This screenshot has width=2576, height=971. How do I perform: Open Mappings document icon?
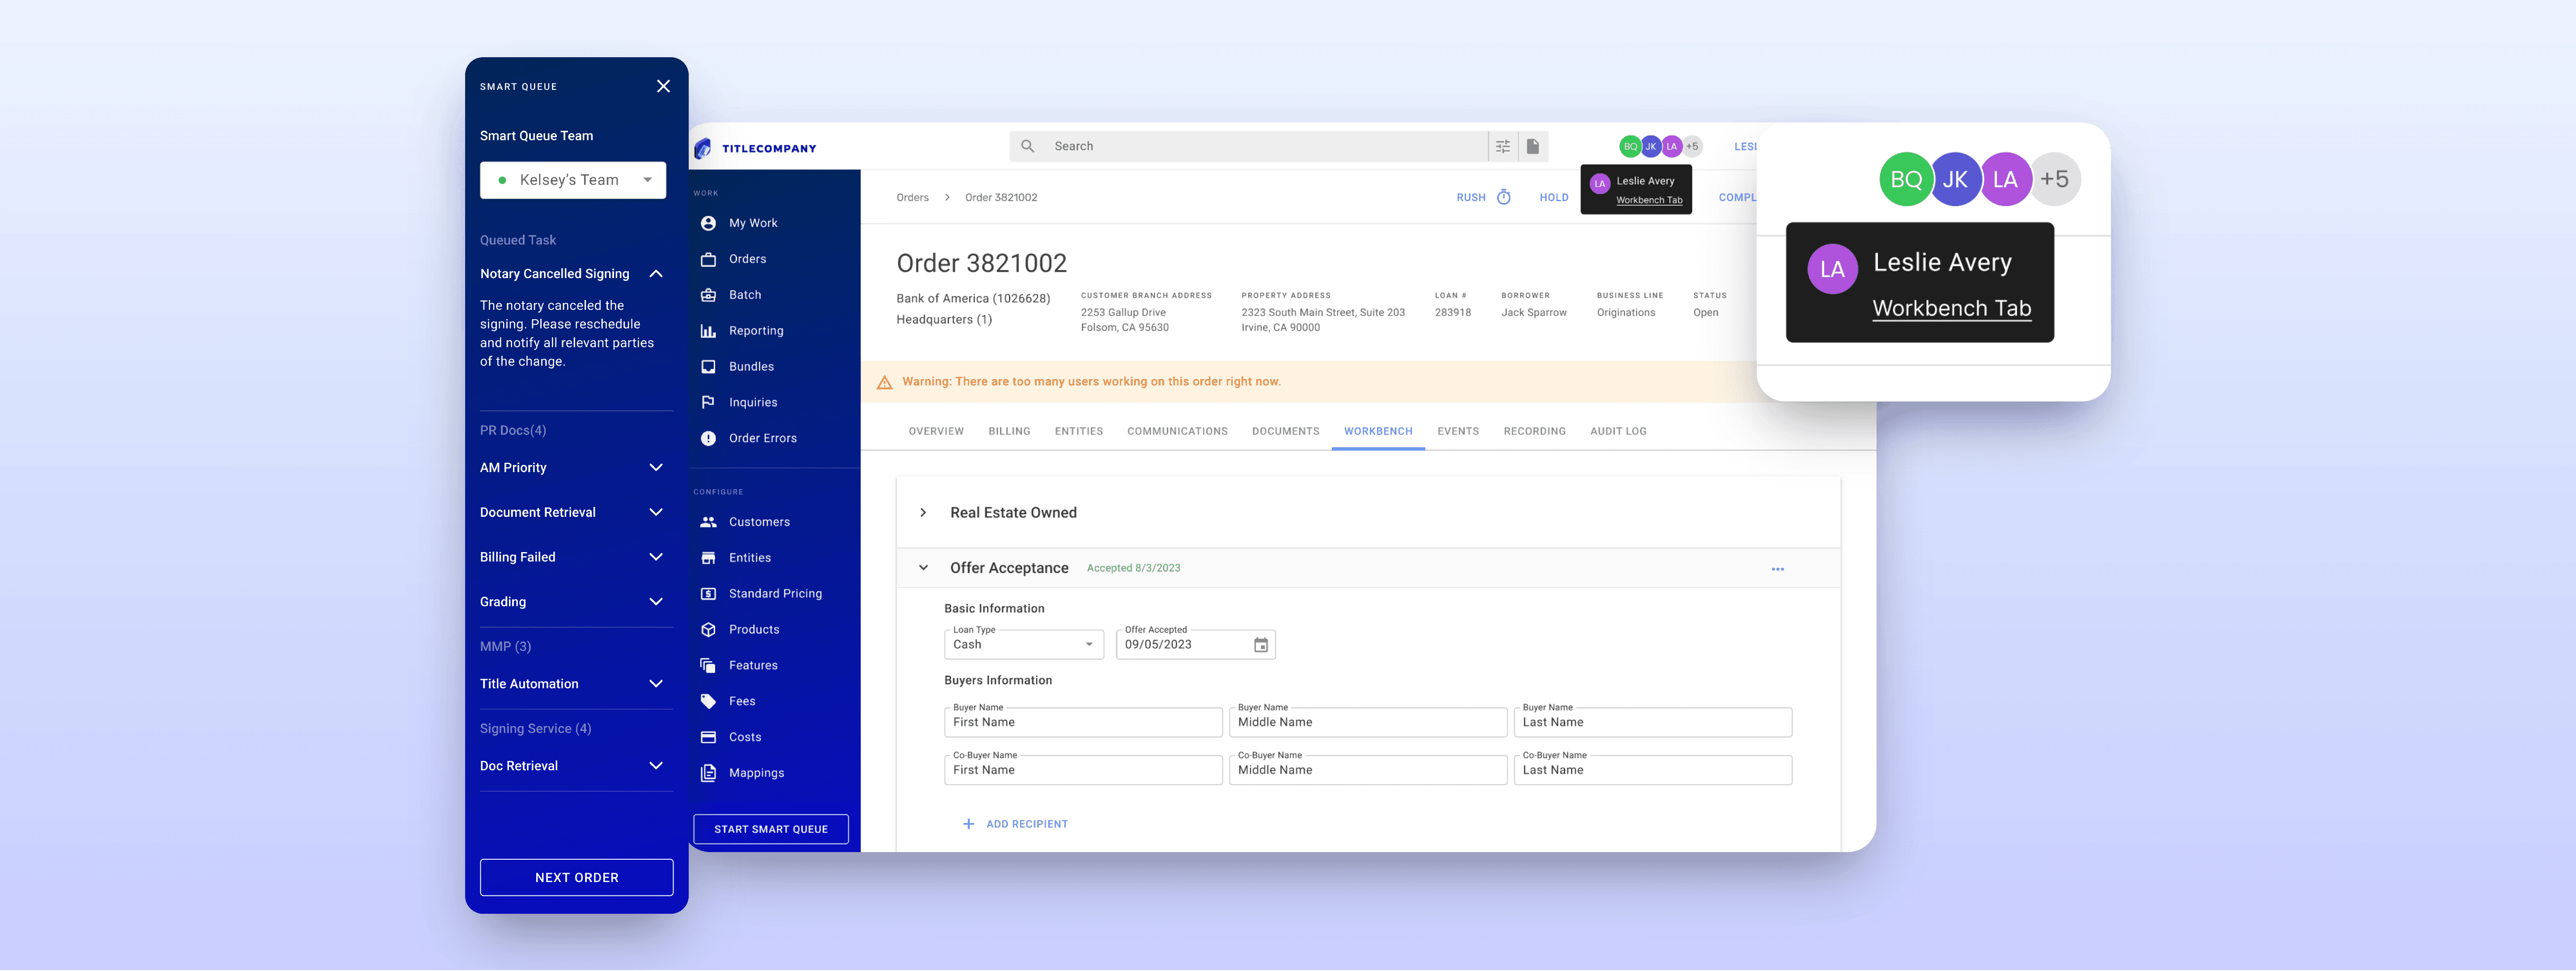[708, 773]
